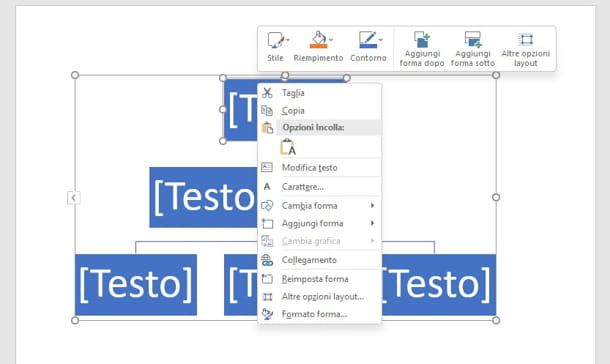Screen dimensions: 610x364
Task: Expand the Contorno outline color dropdown arrow
Action: (381, 40)
